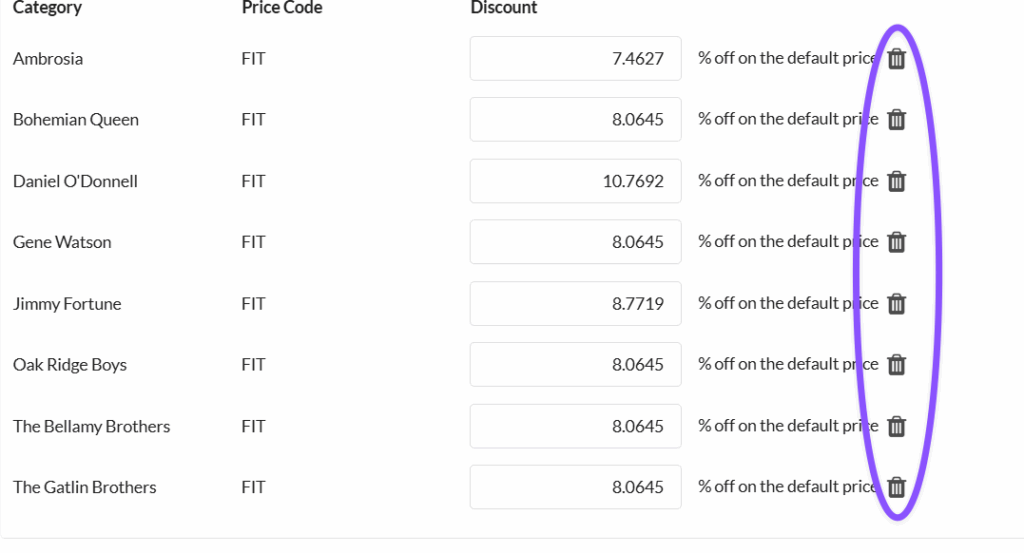Focus the Bohemian Queen discount input
Image resolution: width=1024 pixels, height=553 pixels.
pos(575,120)
